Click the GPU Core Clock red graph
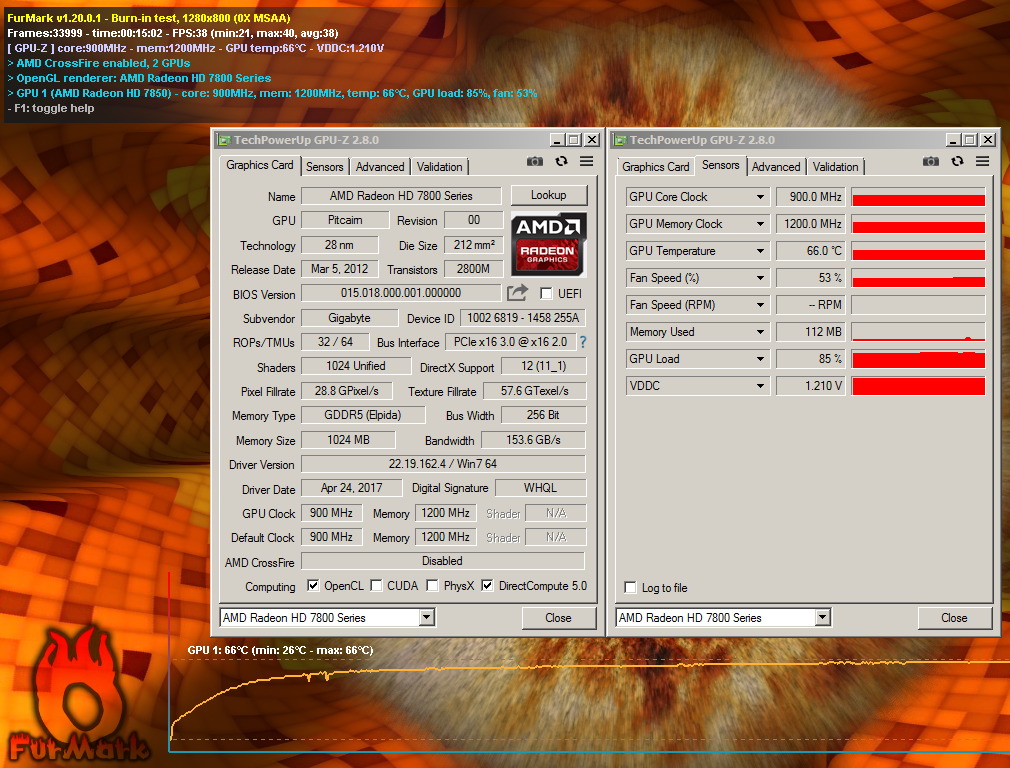Image resolution: width=1010 pixels, height=768 pixels. point(919,197)
